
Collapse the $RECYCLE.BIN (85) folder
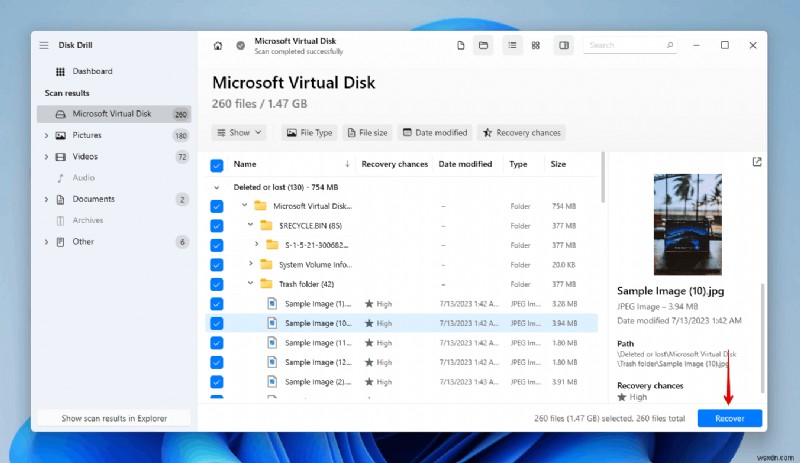tap(251, 225)
